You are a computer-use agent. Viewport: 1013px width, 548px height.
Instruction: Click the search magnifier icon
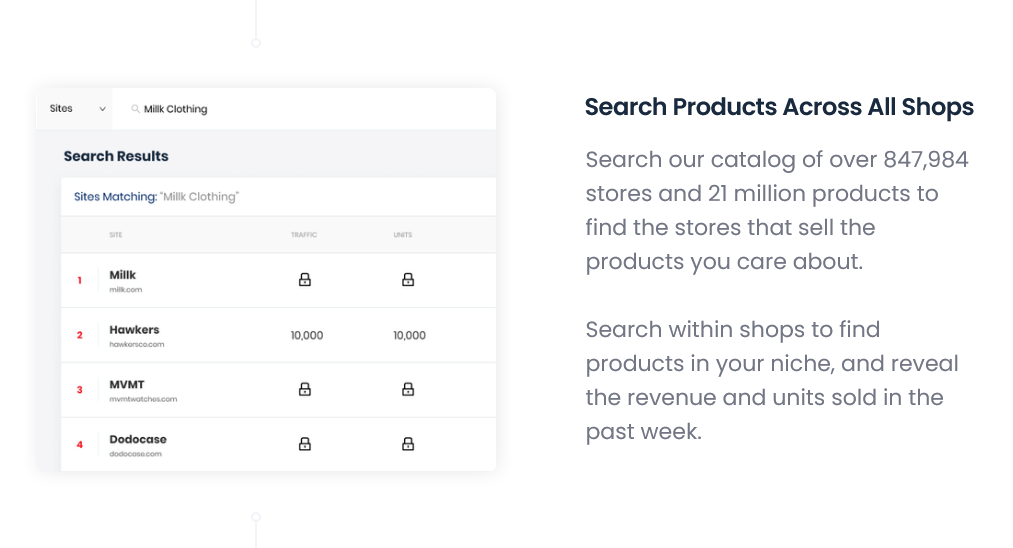click(135, 109)
